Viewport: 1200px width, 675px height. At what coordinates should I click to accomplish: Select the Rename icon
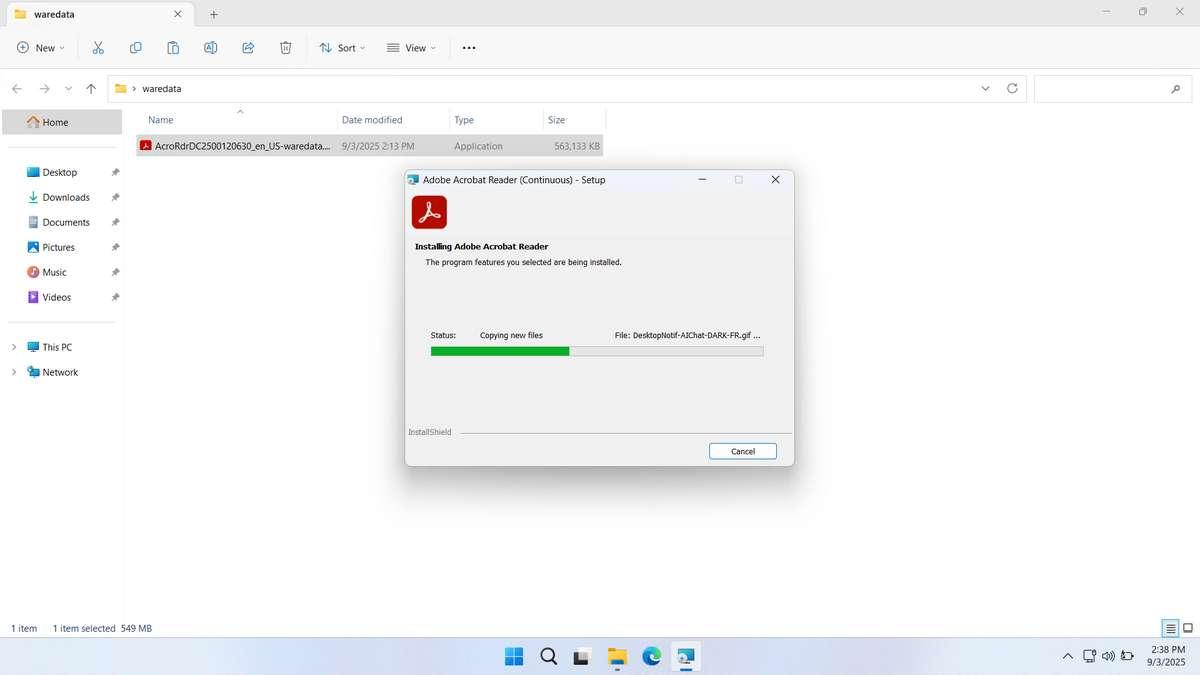click(210, 47)
